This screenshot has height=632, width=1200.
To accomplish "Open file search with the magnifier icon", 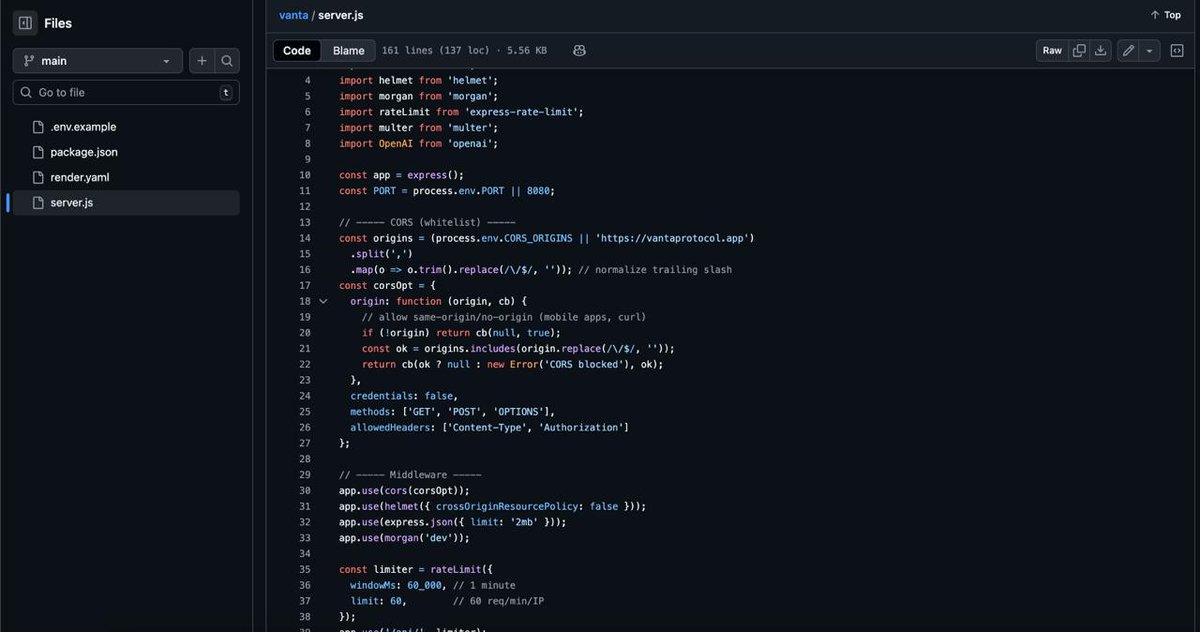I will tap(227, 61).
